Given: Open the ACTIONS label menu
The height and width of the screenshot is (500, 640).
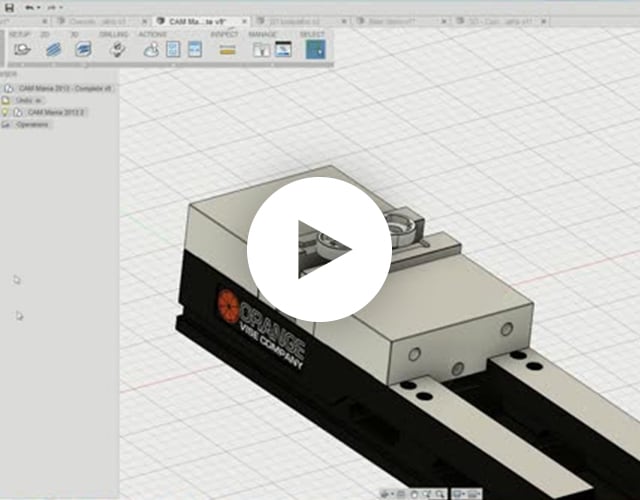Looking at the screenshot, I should coord(152,34).
